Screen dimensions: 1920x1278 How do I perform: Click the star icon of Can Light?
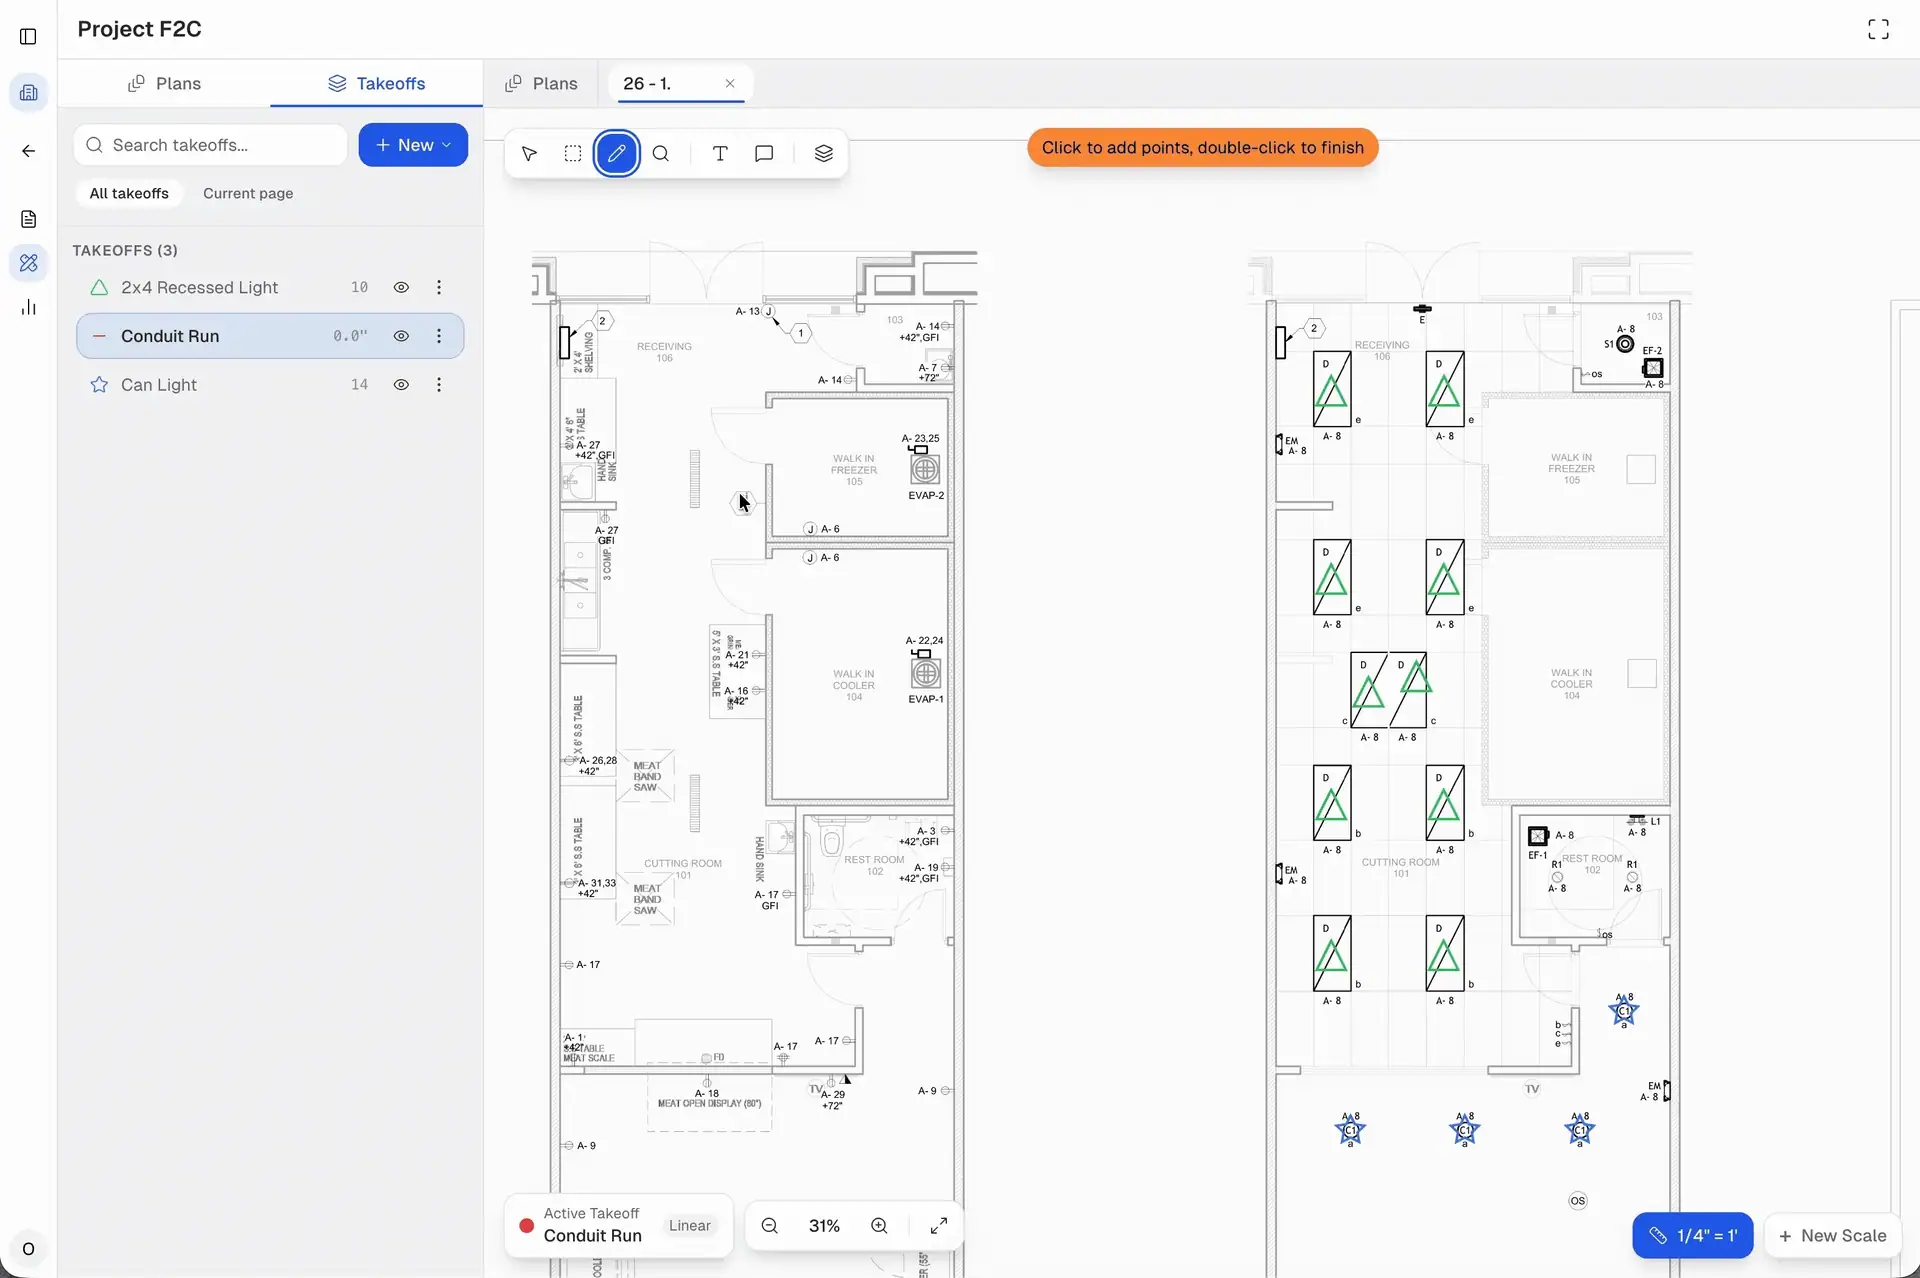click(x=99, y=385)
